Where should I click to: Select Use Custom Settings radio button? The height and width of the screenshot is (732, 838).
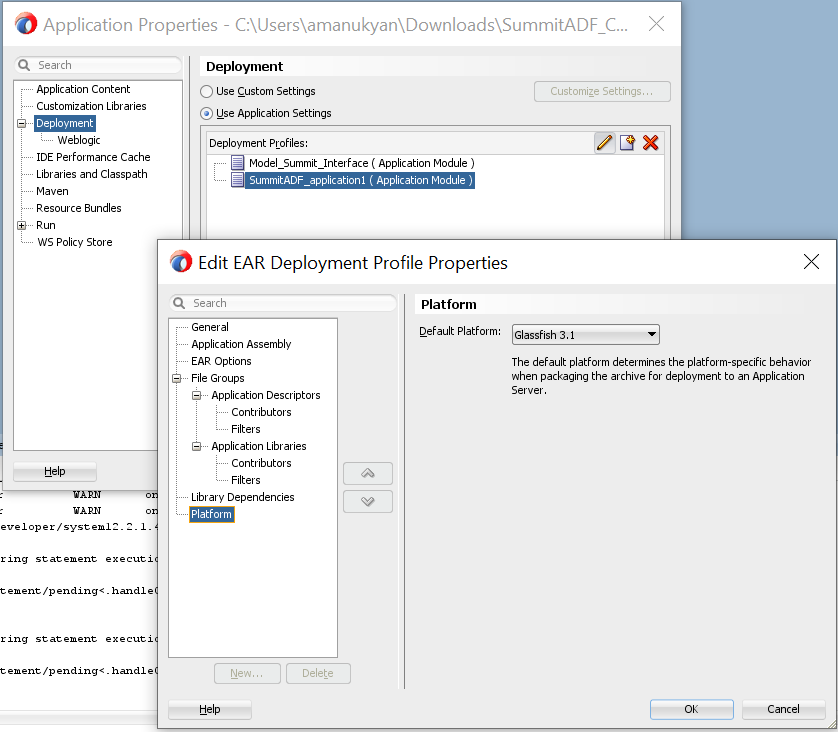pos(206,91)
